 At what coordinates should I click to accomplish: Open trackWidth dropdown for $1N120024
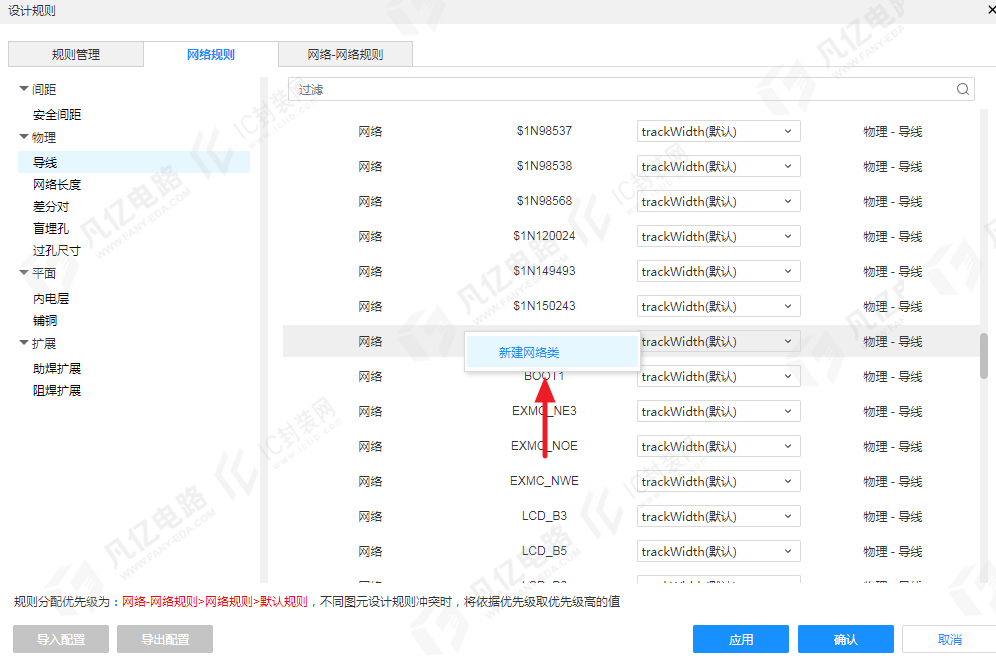[718, 236]
